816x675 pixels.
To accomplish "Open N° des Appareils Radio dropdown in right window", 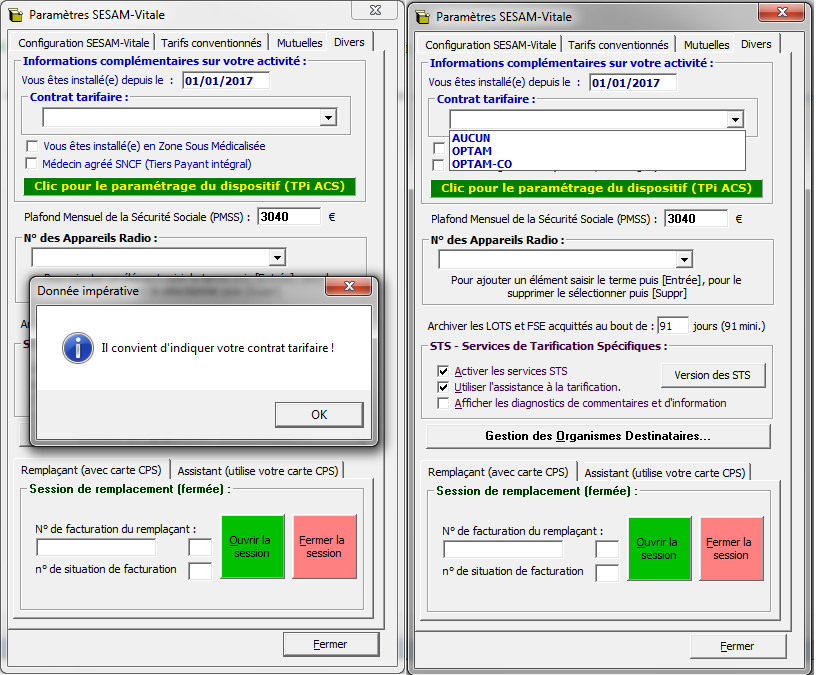I will click(x=684, y=259).
